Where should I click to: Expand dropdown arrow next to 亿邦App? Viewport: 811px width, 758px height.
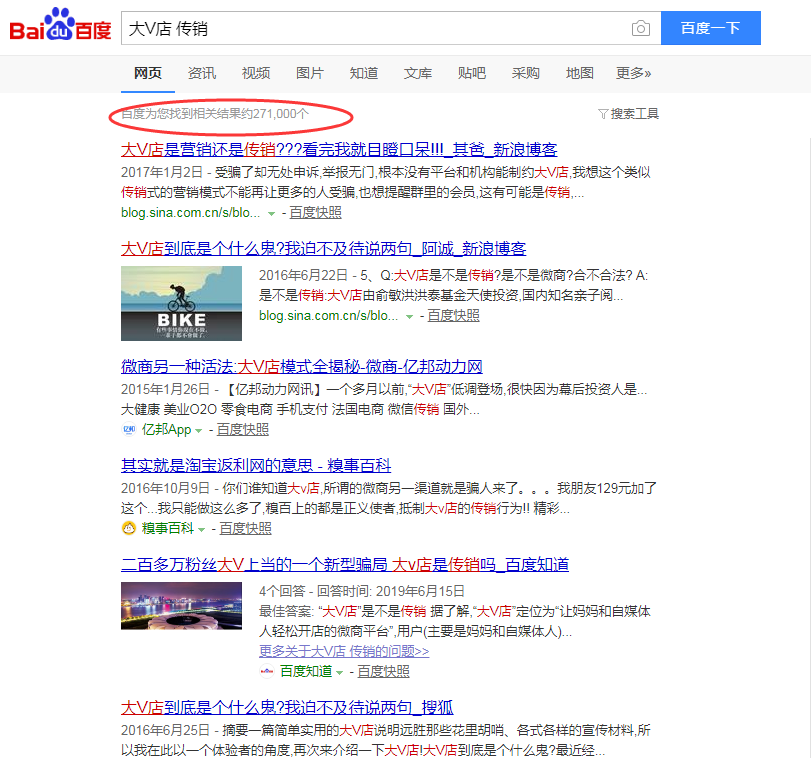[198, 430]
